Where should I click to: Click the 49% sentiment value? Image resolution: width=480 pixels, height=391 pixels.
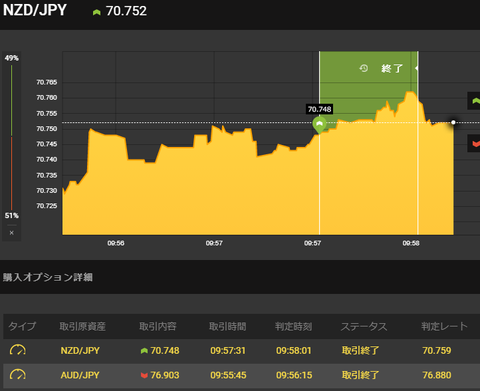click(12, 58)
